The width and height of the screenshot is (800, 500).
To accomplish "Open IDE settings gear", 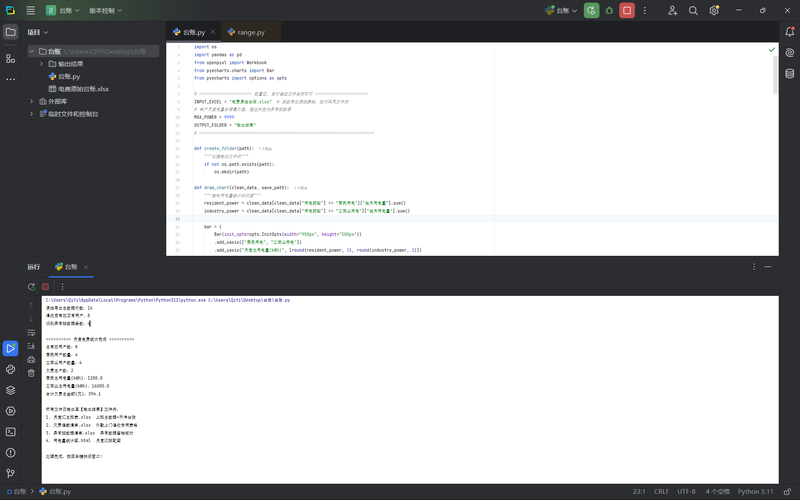I will (714, 10).
